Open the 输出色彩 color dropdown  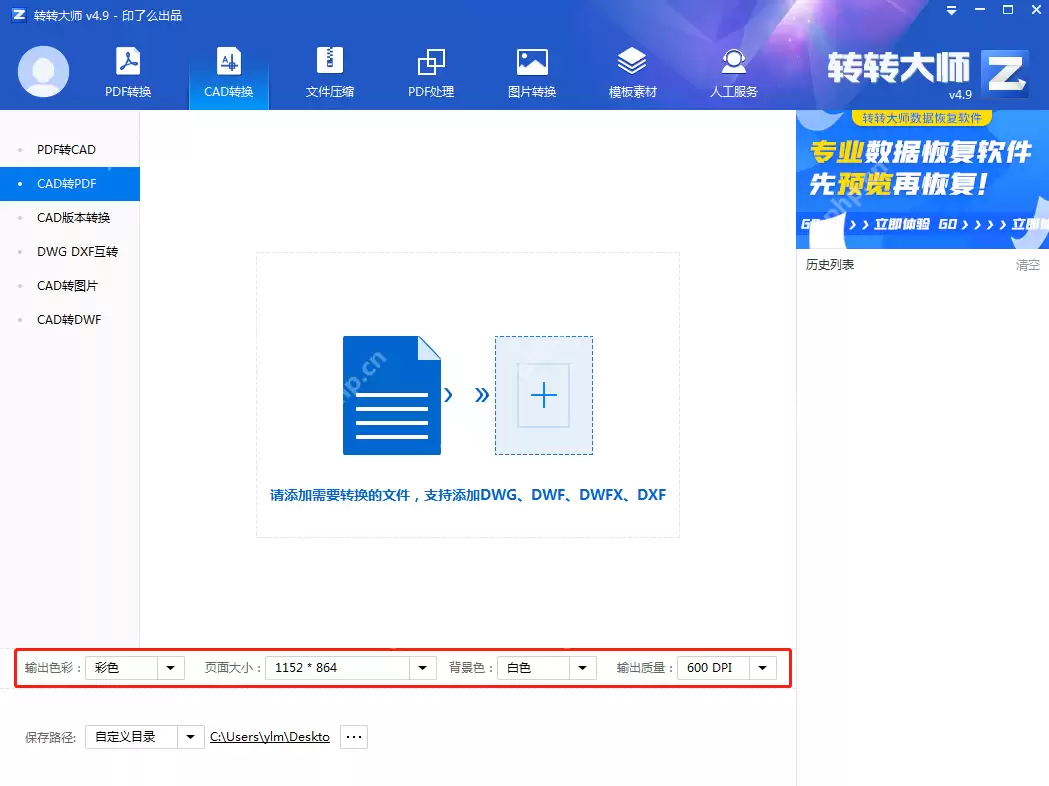coord(171,667)
